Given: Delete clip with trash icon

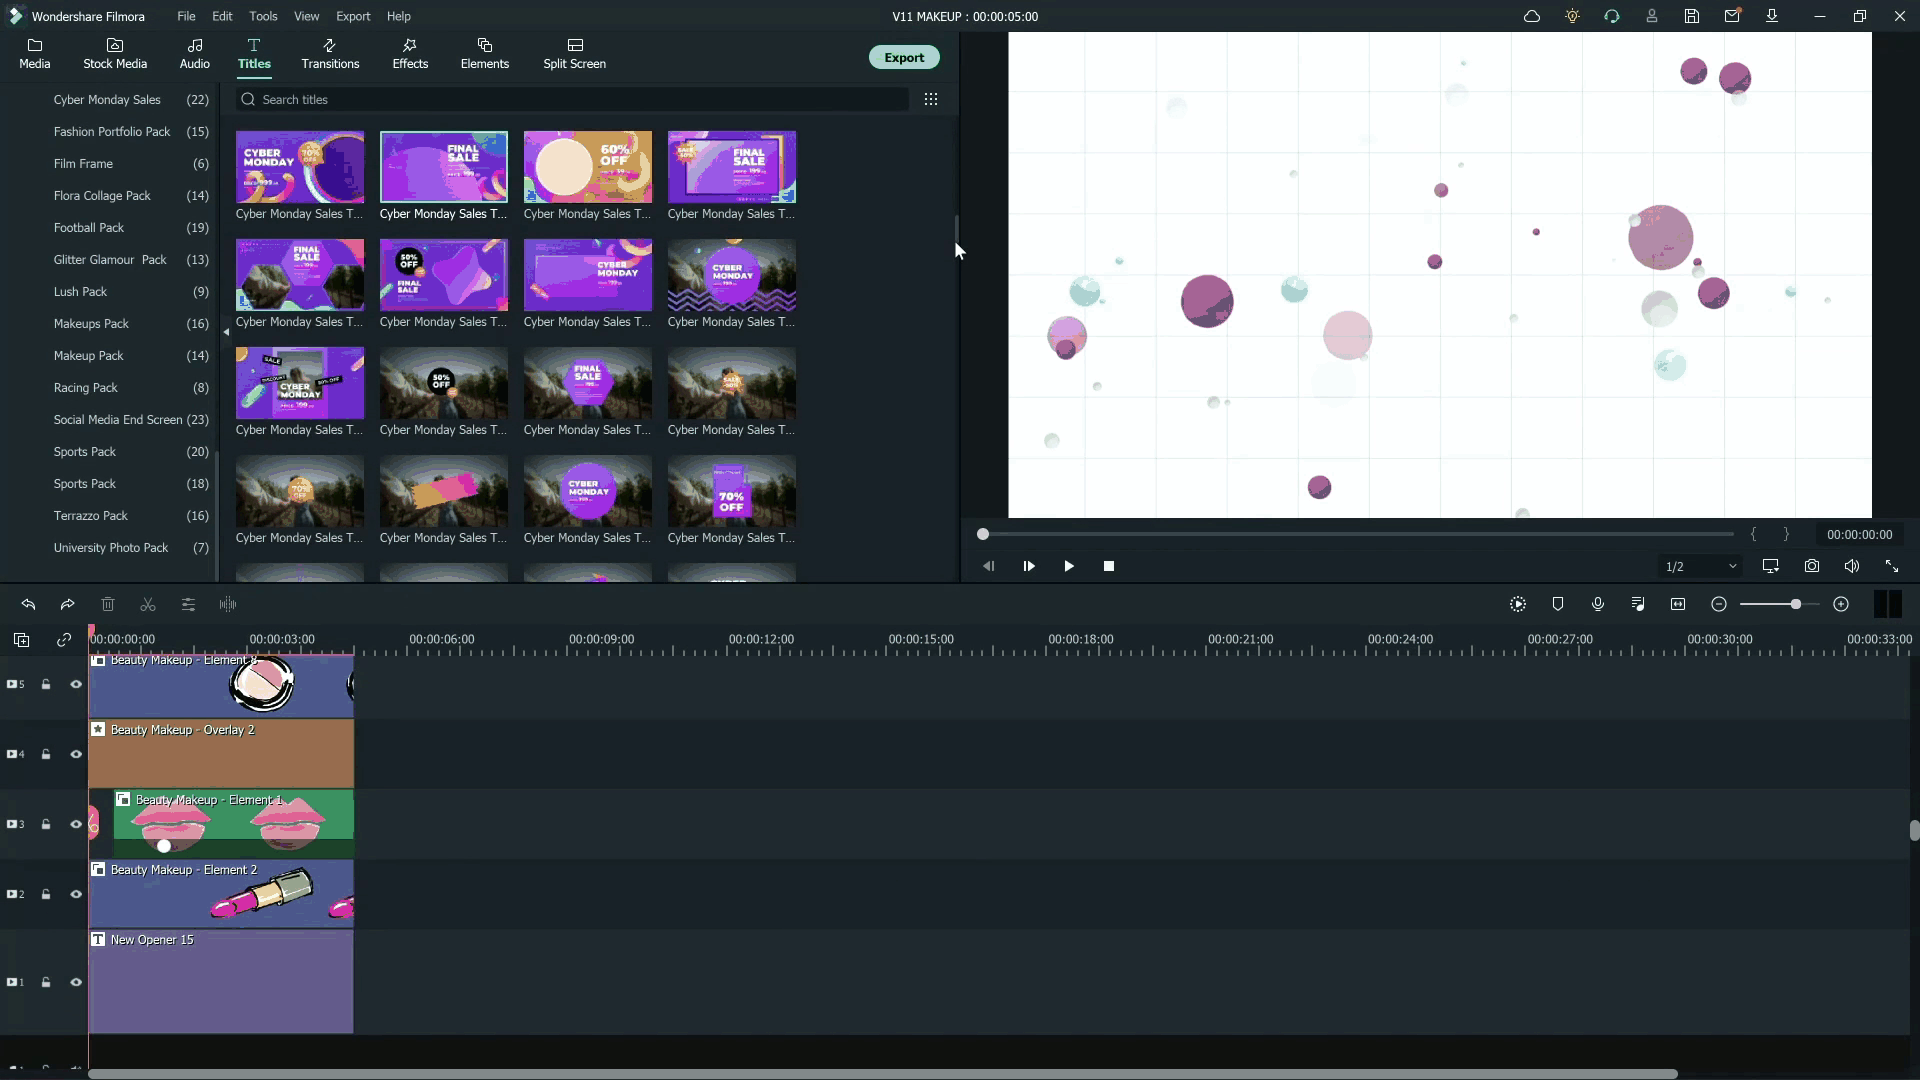Looking at the screenshot, I should coord(108,605).
